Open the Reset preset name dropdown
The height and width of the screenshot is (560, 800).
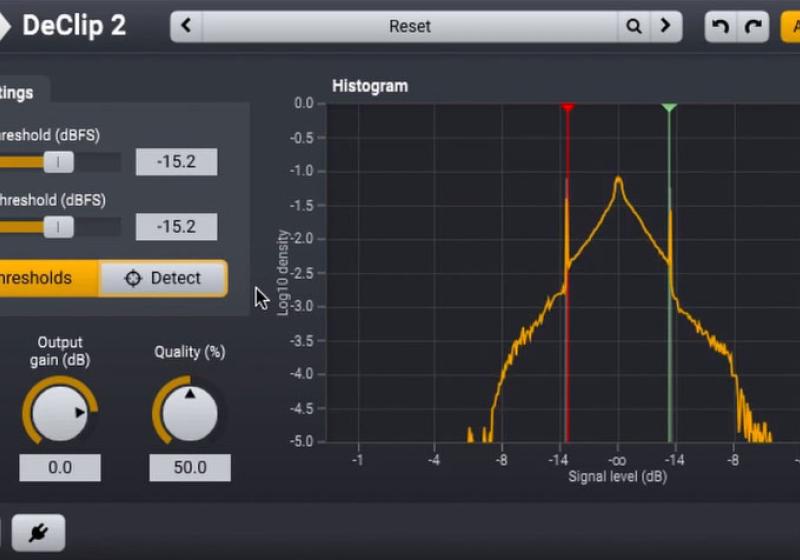click(410, 27)
